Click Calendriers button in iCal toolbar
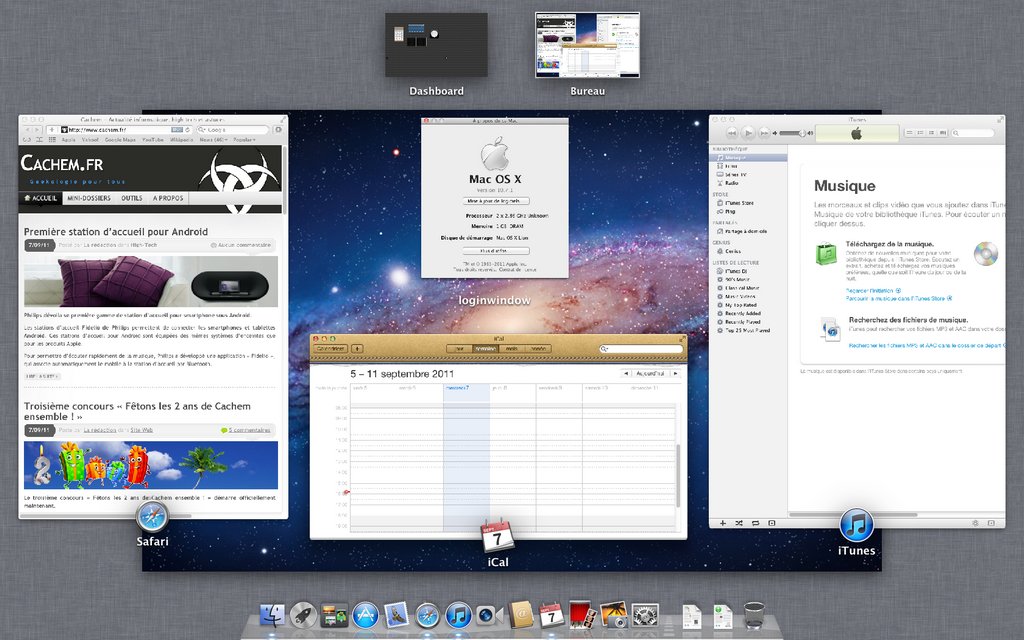1024x640 pixels. click(x=330, y=349)
